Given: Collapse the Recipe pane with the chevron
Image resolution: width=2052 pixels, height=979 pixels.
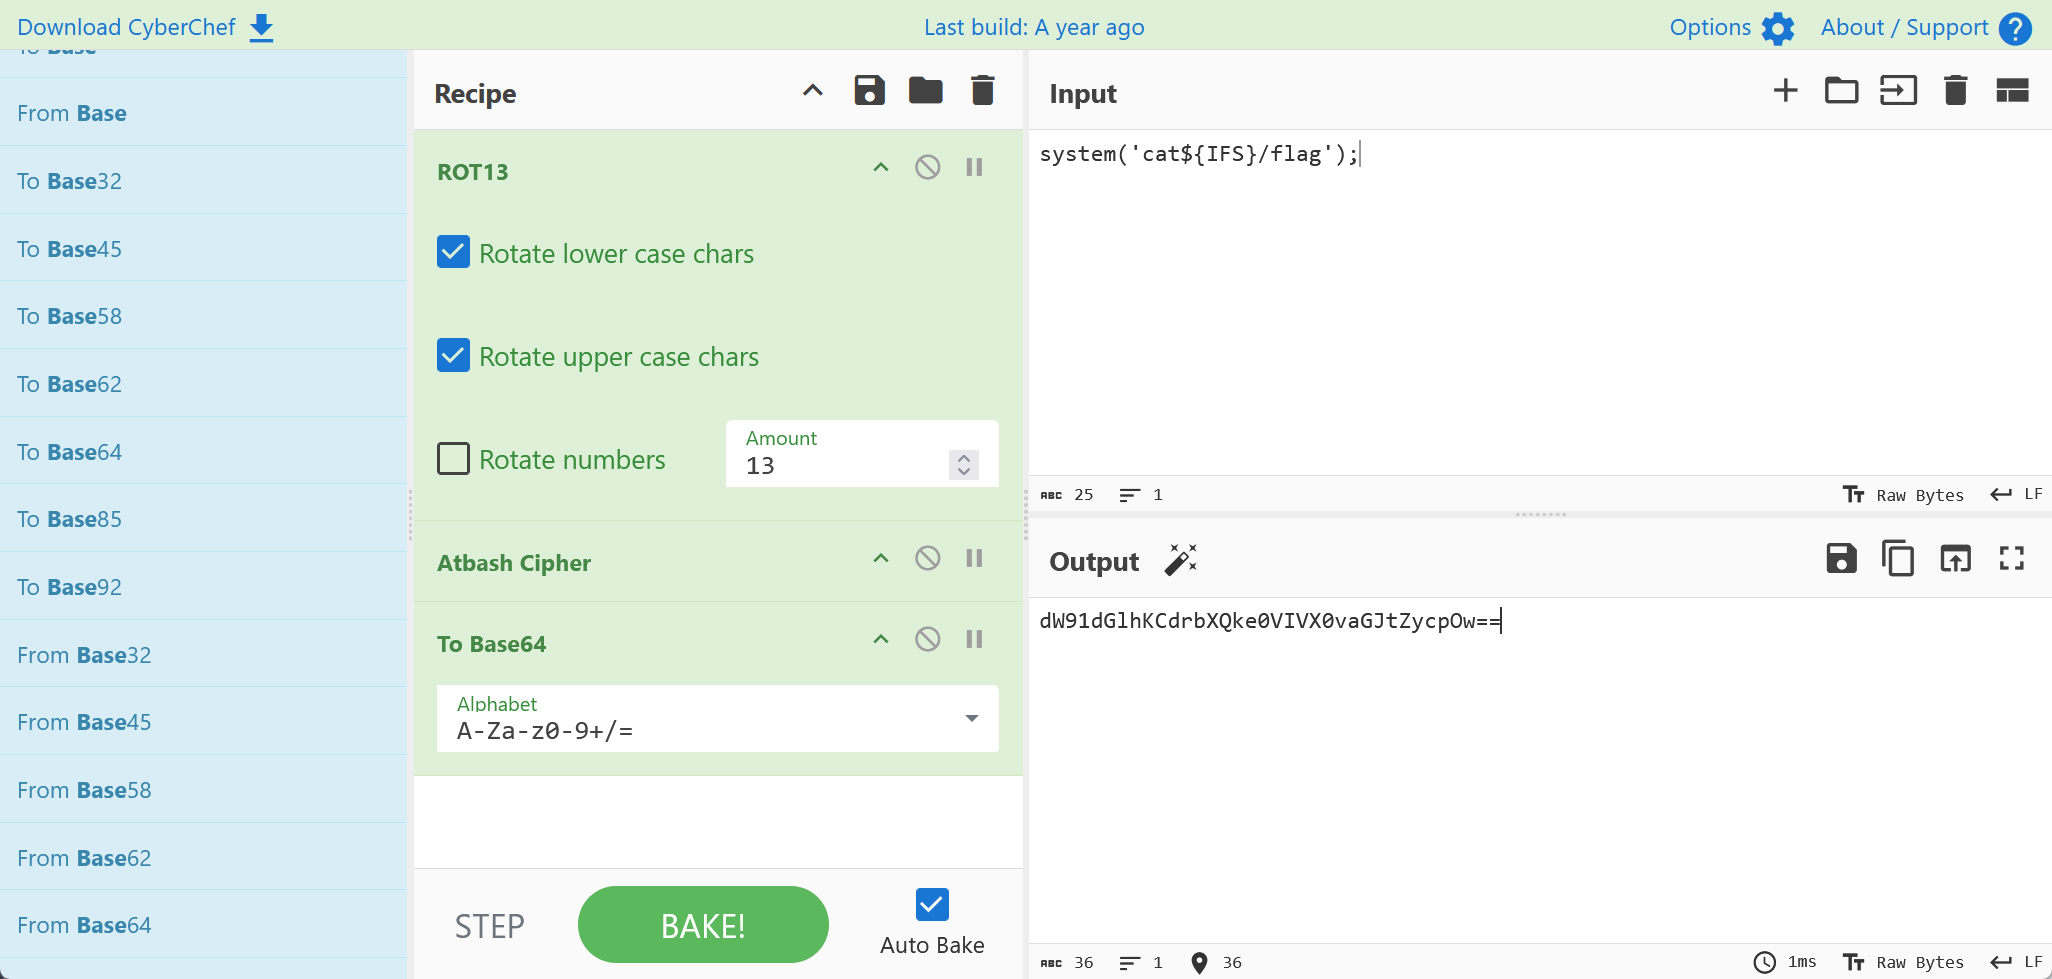Looking at the screenshot, I should point(812,91).
